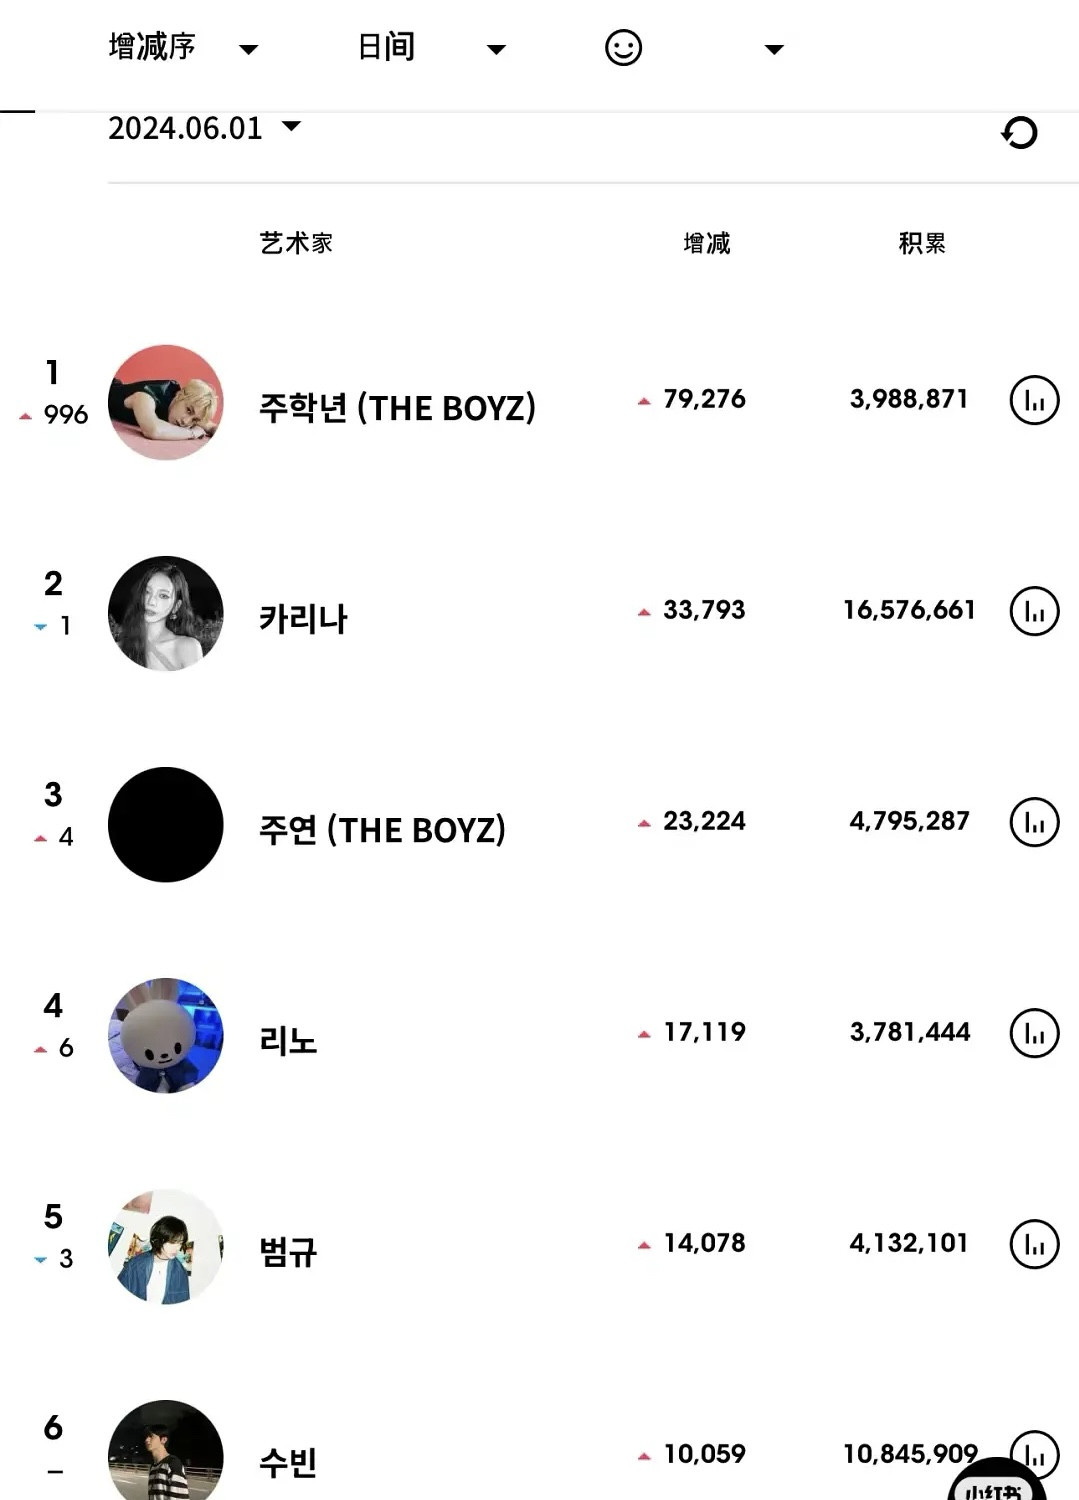The height and width of the screenshot is (1500, 1079).
Task: Open chart icon for 주연 (THE BOYZ)
Action: [x=1034, y=822]
